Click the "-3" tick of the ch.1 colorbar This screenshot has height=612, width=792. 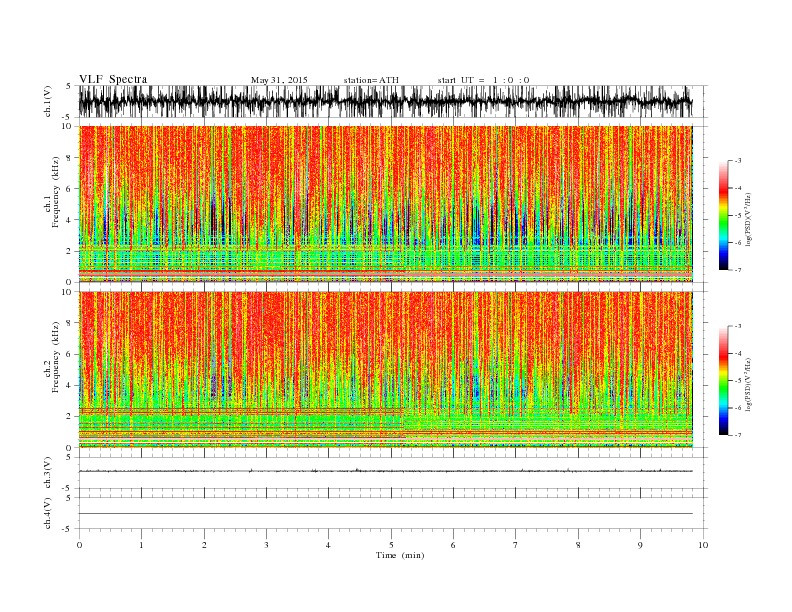click(738, 161)
